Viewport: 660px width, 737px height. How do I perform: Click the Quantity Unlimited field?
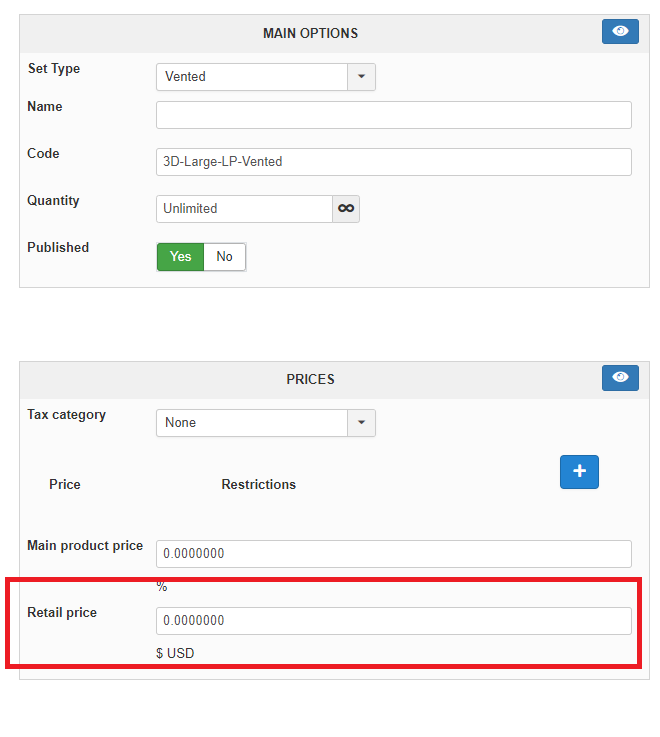point(244,208)
